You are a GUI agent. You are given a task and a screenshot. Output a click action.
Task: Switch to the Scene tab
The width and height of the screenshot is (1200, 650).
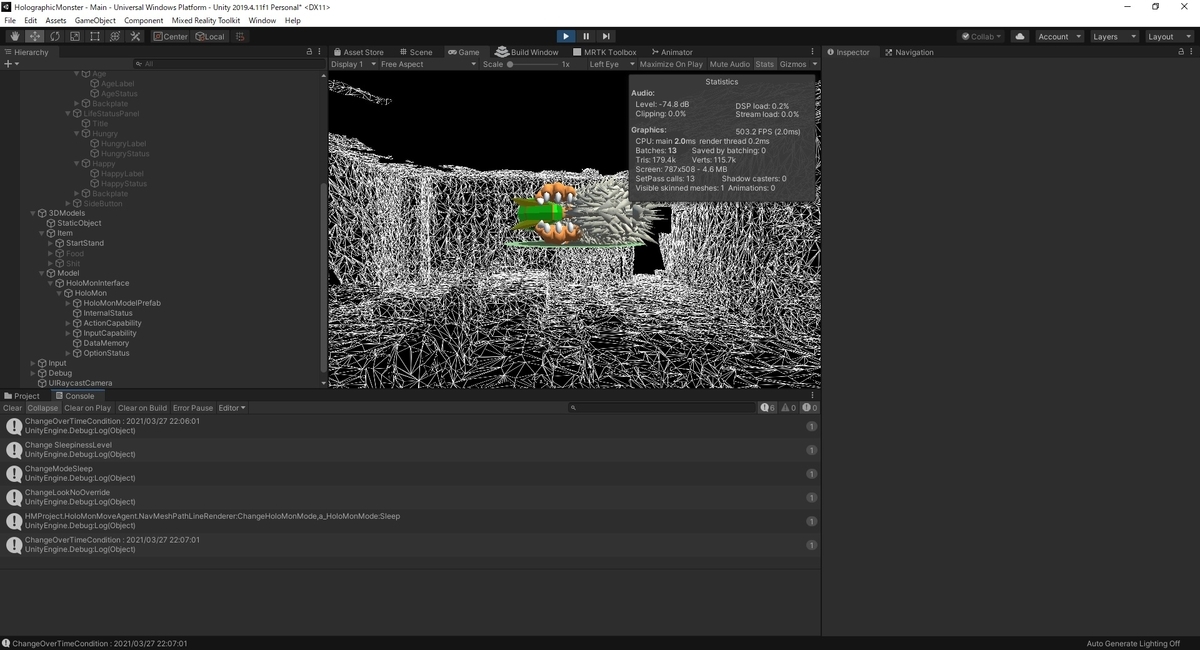click(x=416, y=51)
